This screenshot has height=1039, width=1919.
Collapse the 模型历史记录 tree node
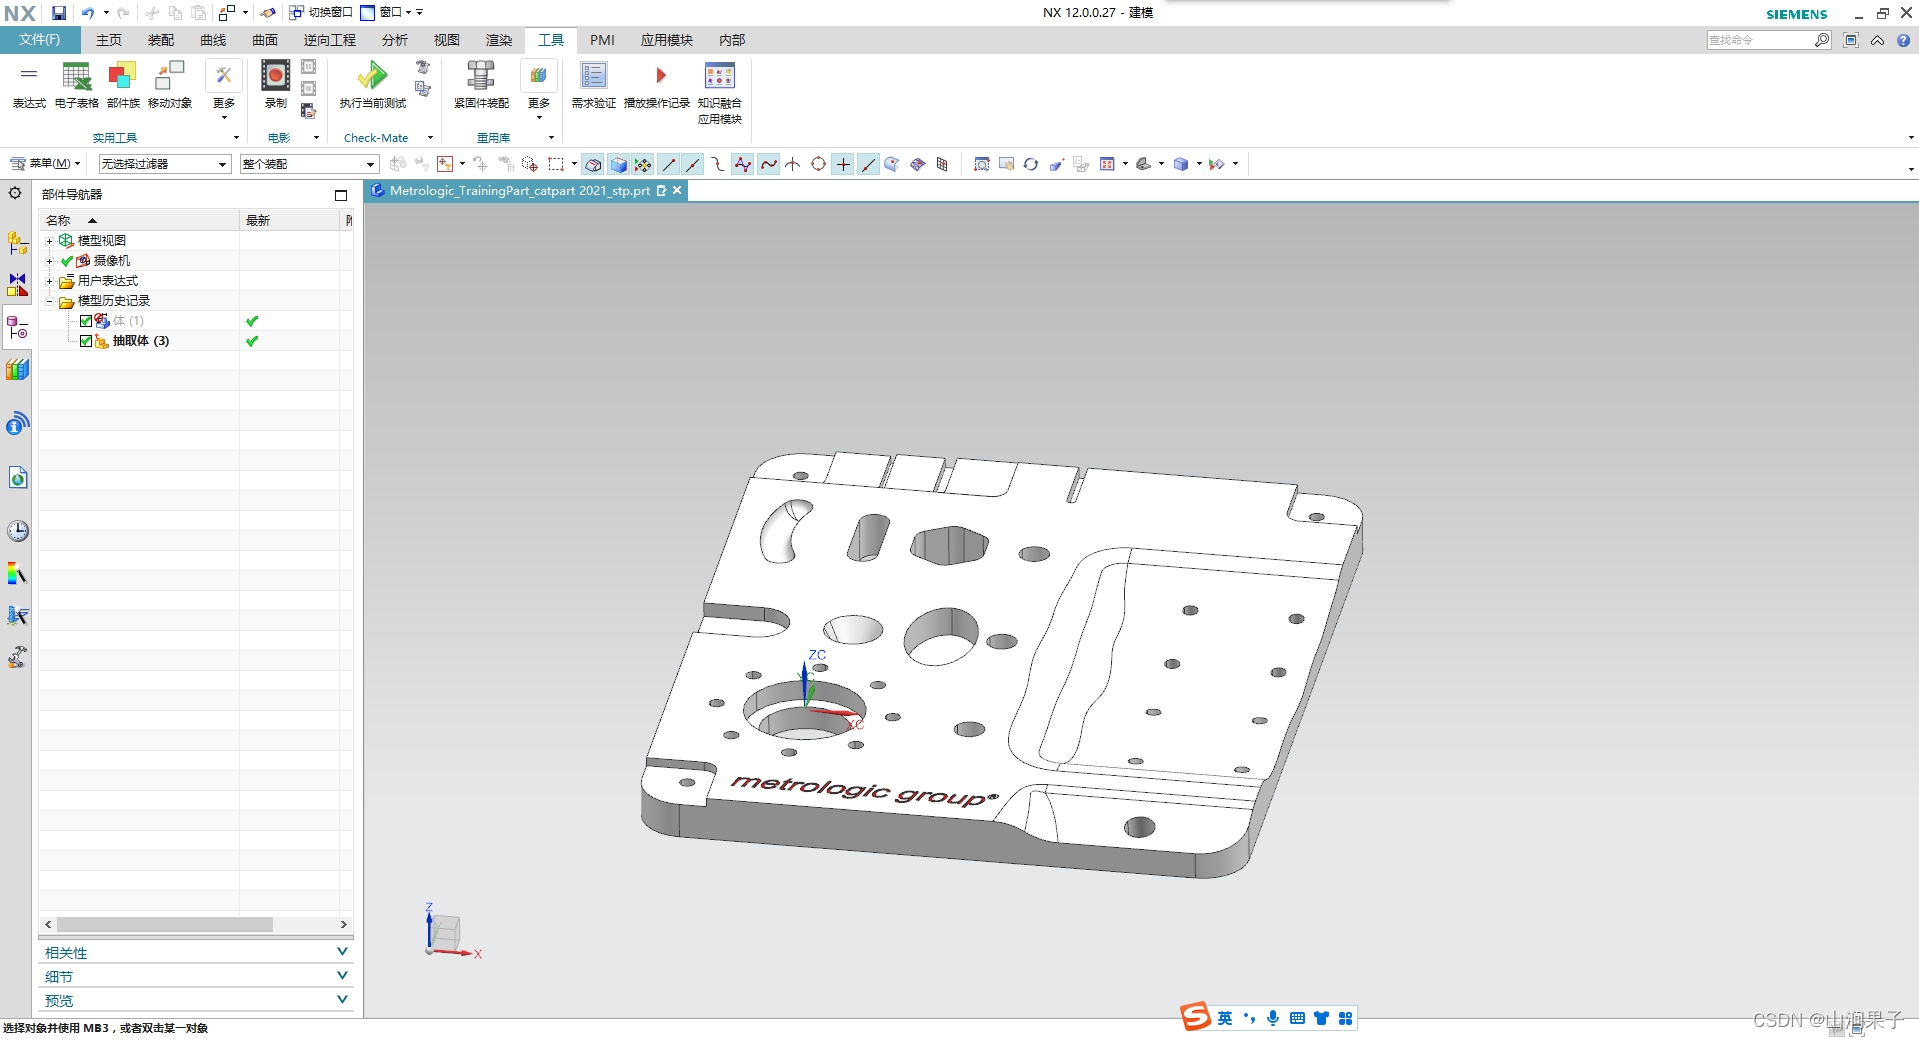[x=49, y=301]
